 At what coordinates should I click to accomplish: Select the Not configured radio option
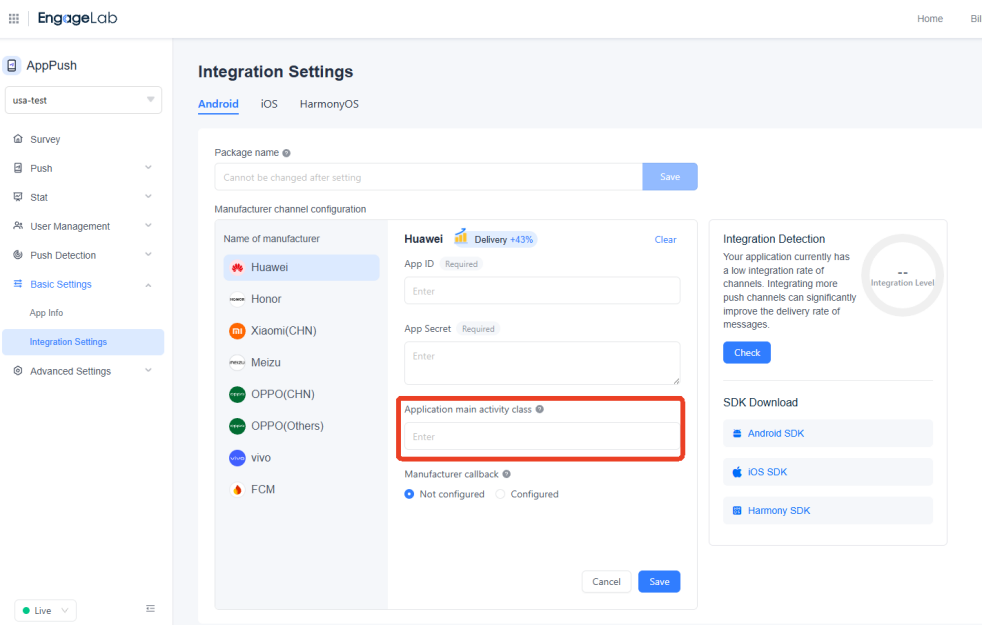409,494
